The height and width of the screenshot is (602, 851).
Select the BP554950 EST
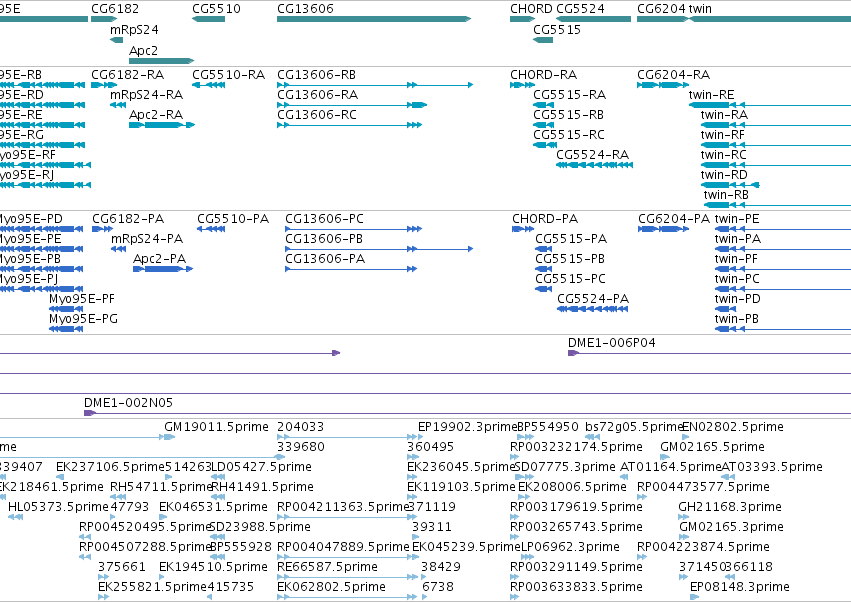523,437
